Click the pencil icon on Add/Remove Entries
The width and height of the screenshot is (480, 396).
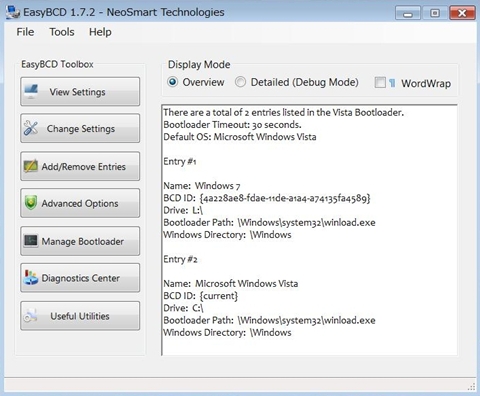[31, 166]
